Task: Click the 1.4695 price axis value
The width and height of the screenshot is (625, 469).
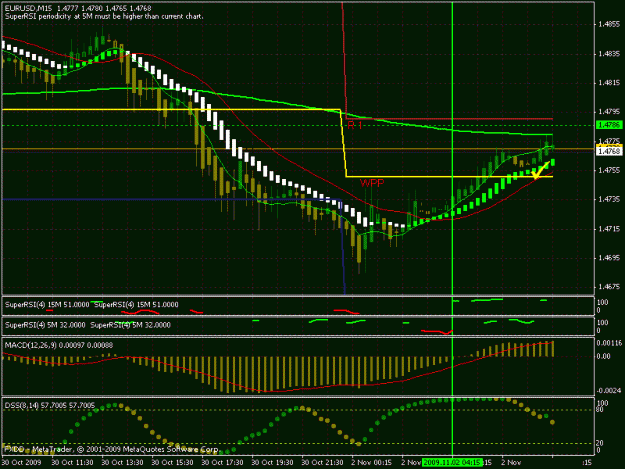Action: (609, 258)
